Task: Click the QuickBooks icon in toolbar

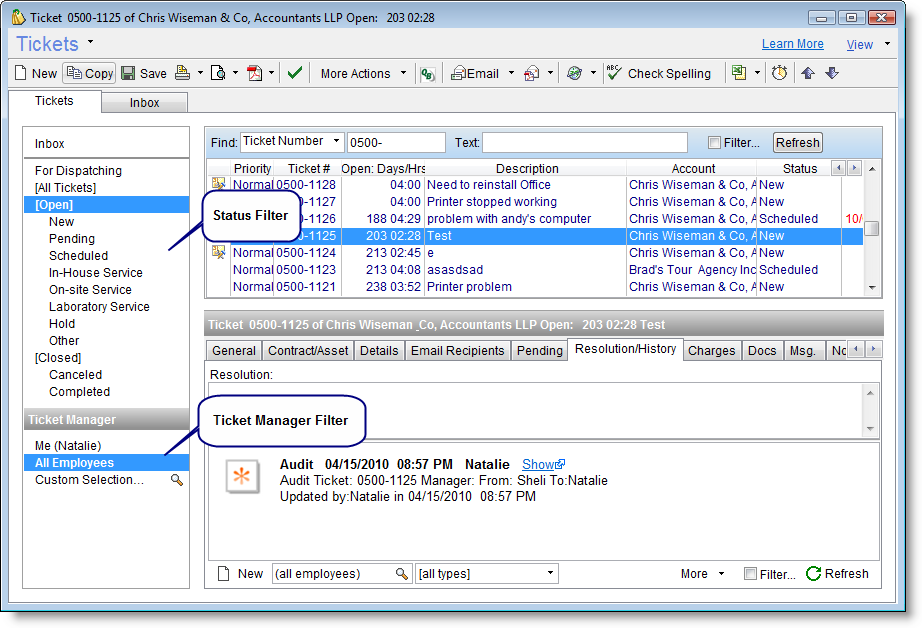Action: pos(427,73)
